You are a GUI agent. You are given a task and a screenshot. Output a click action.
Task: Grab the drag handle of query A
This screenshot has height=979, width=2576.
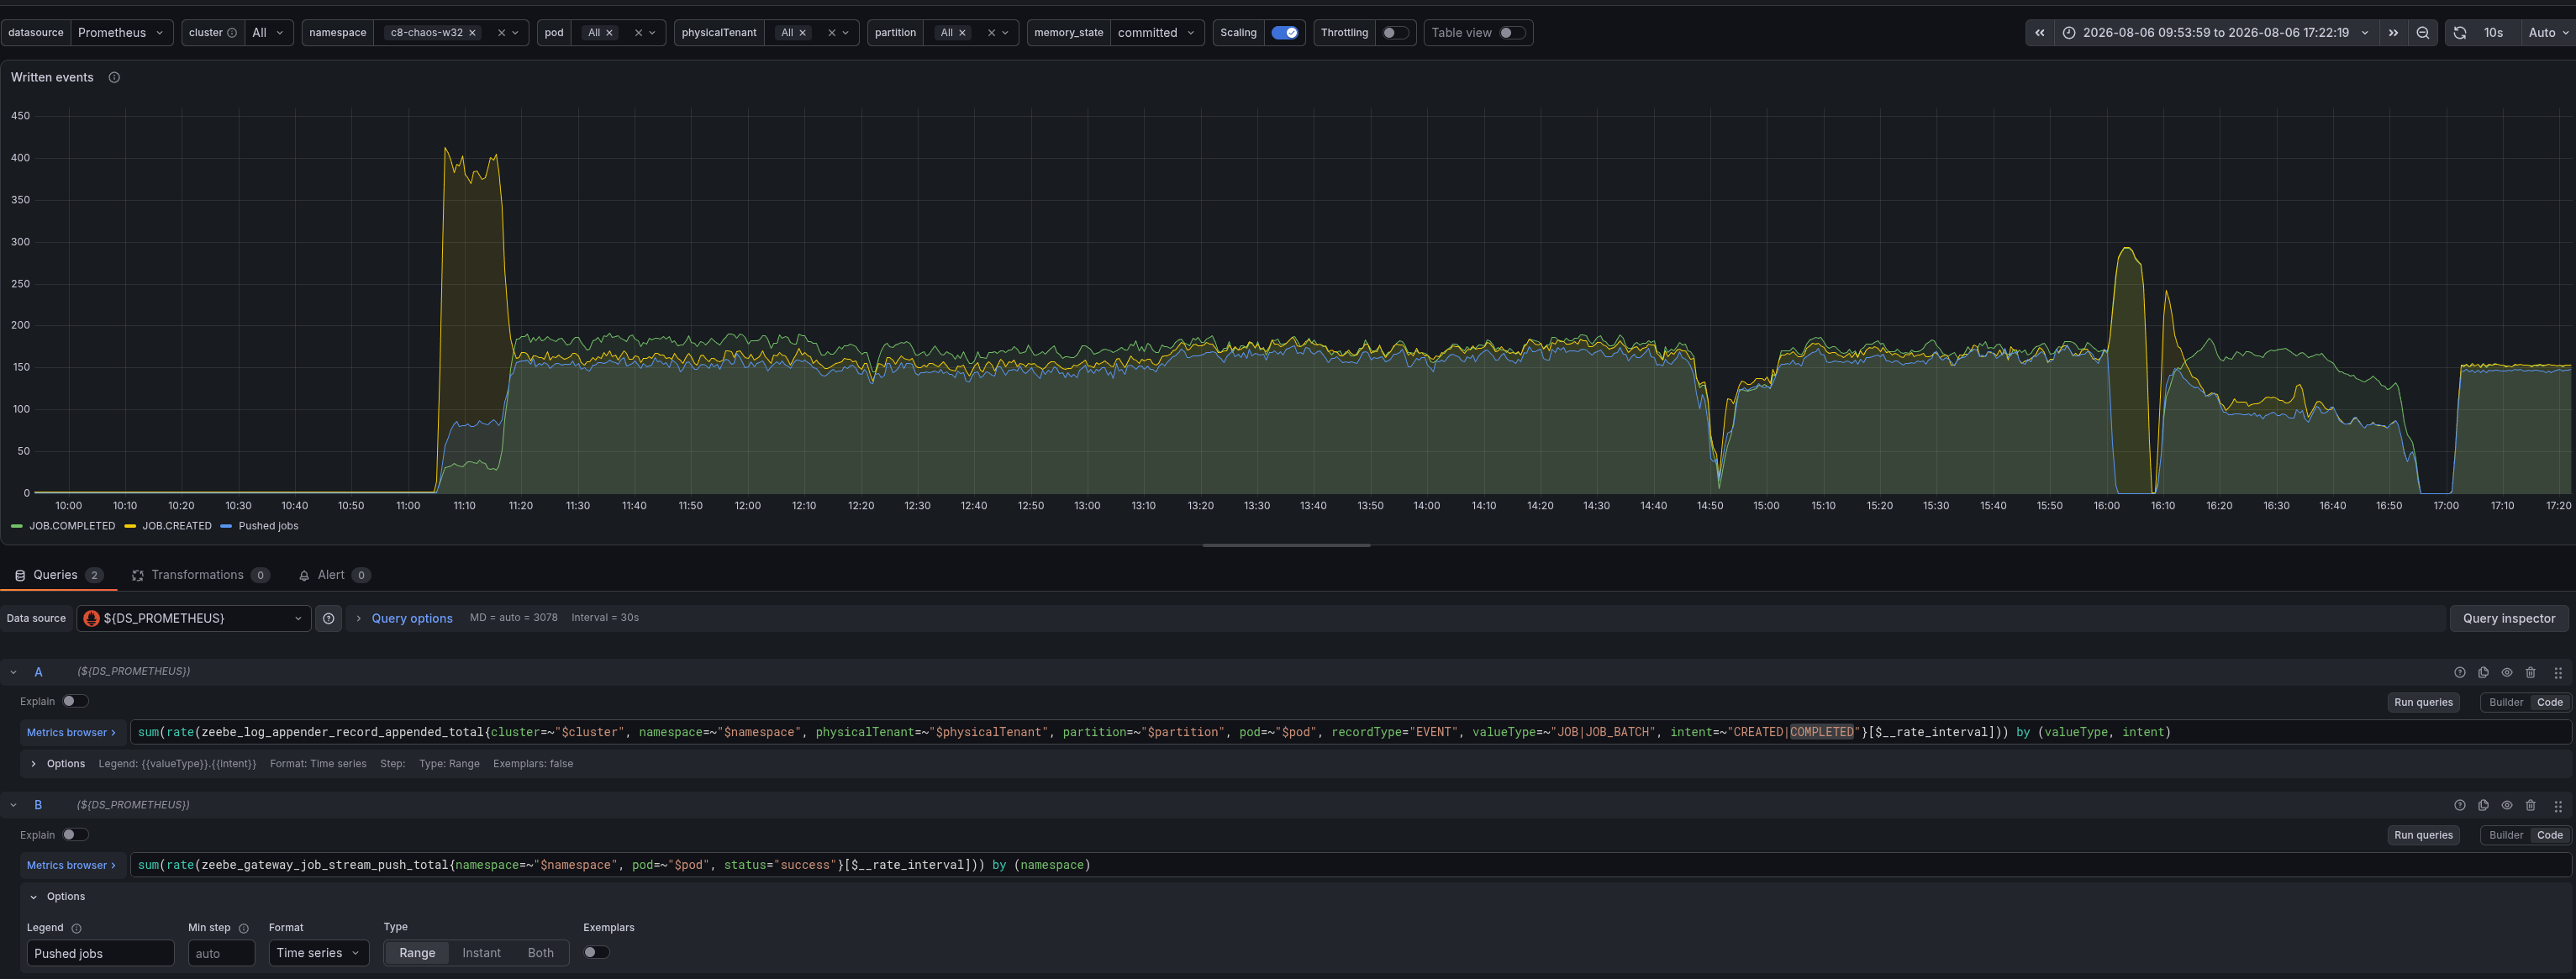tap(2558, 672)
